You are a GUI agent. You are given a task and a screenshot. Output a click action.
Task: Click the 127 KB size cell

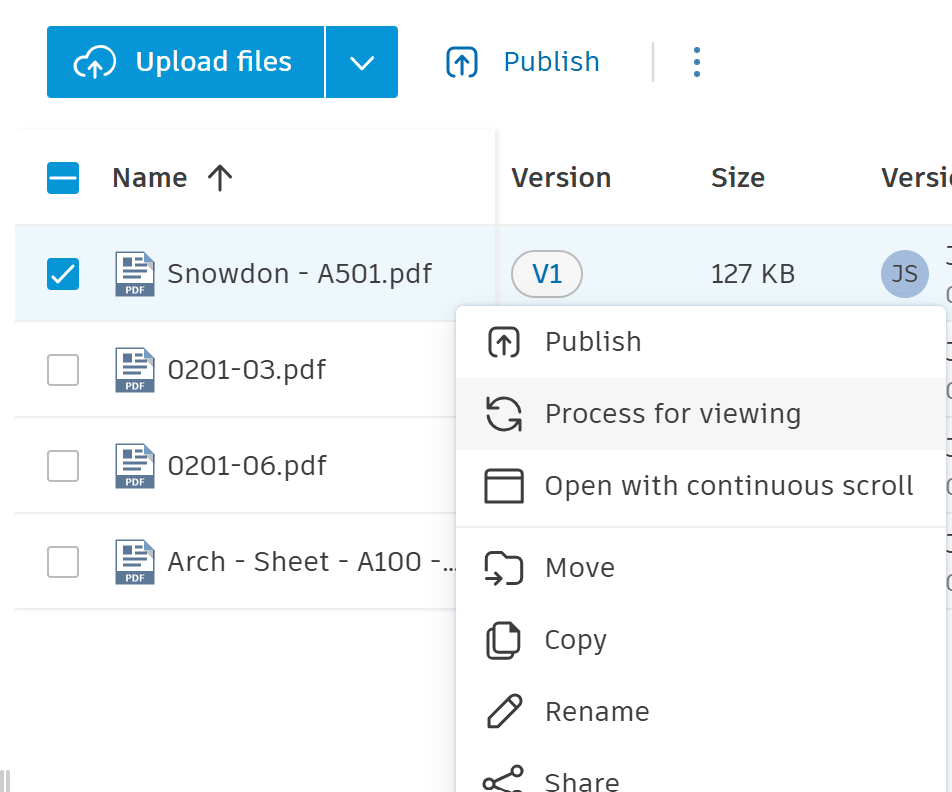[753, 274]
